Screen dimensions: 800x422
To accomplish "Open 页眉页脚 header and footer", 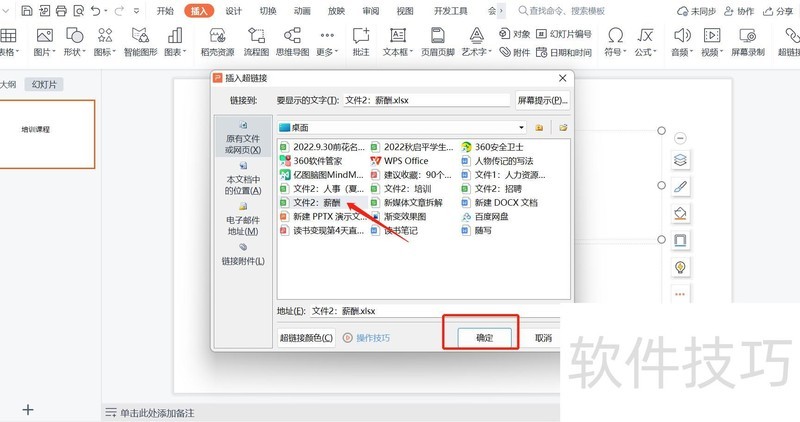I will point(438,42).
